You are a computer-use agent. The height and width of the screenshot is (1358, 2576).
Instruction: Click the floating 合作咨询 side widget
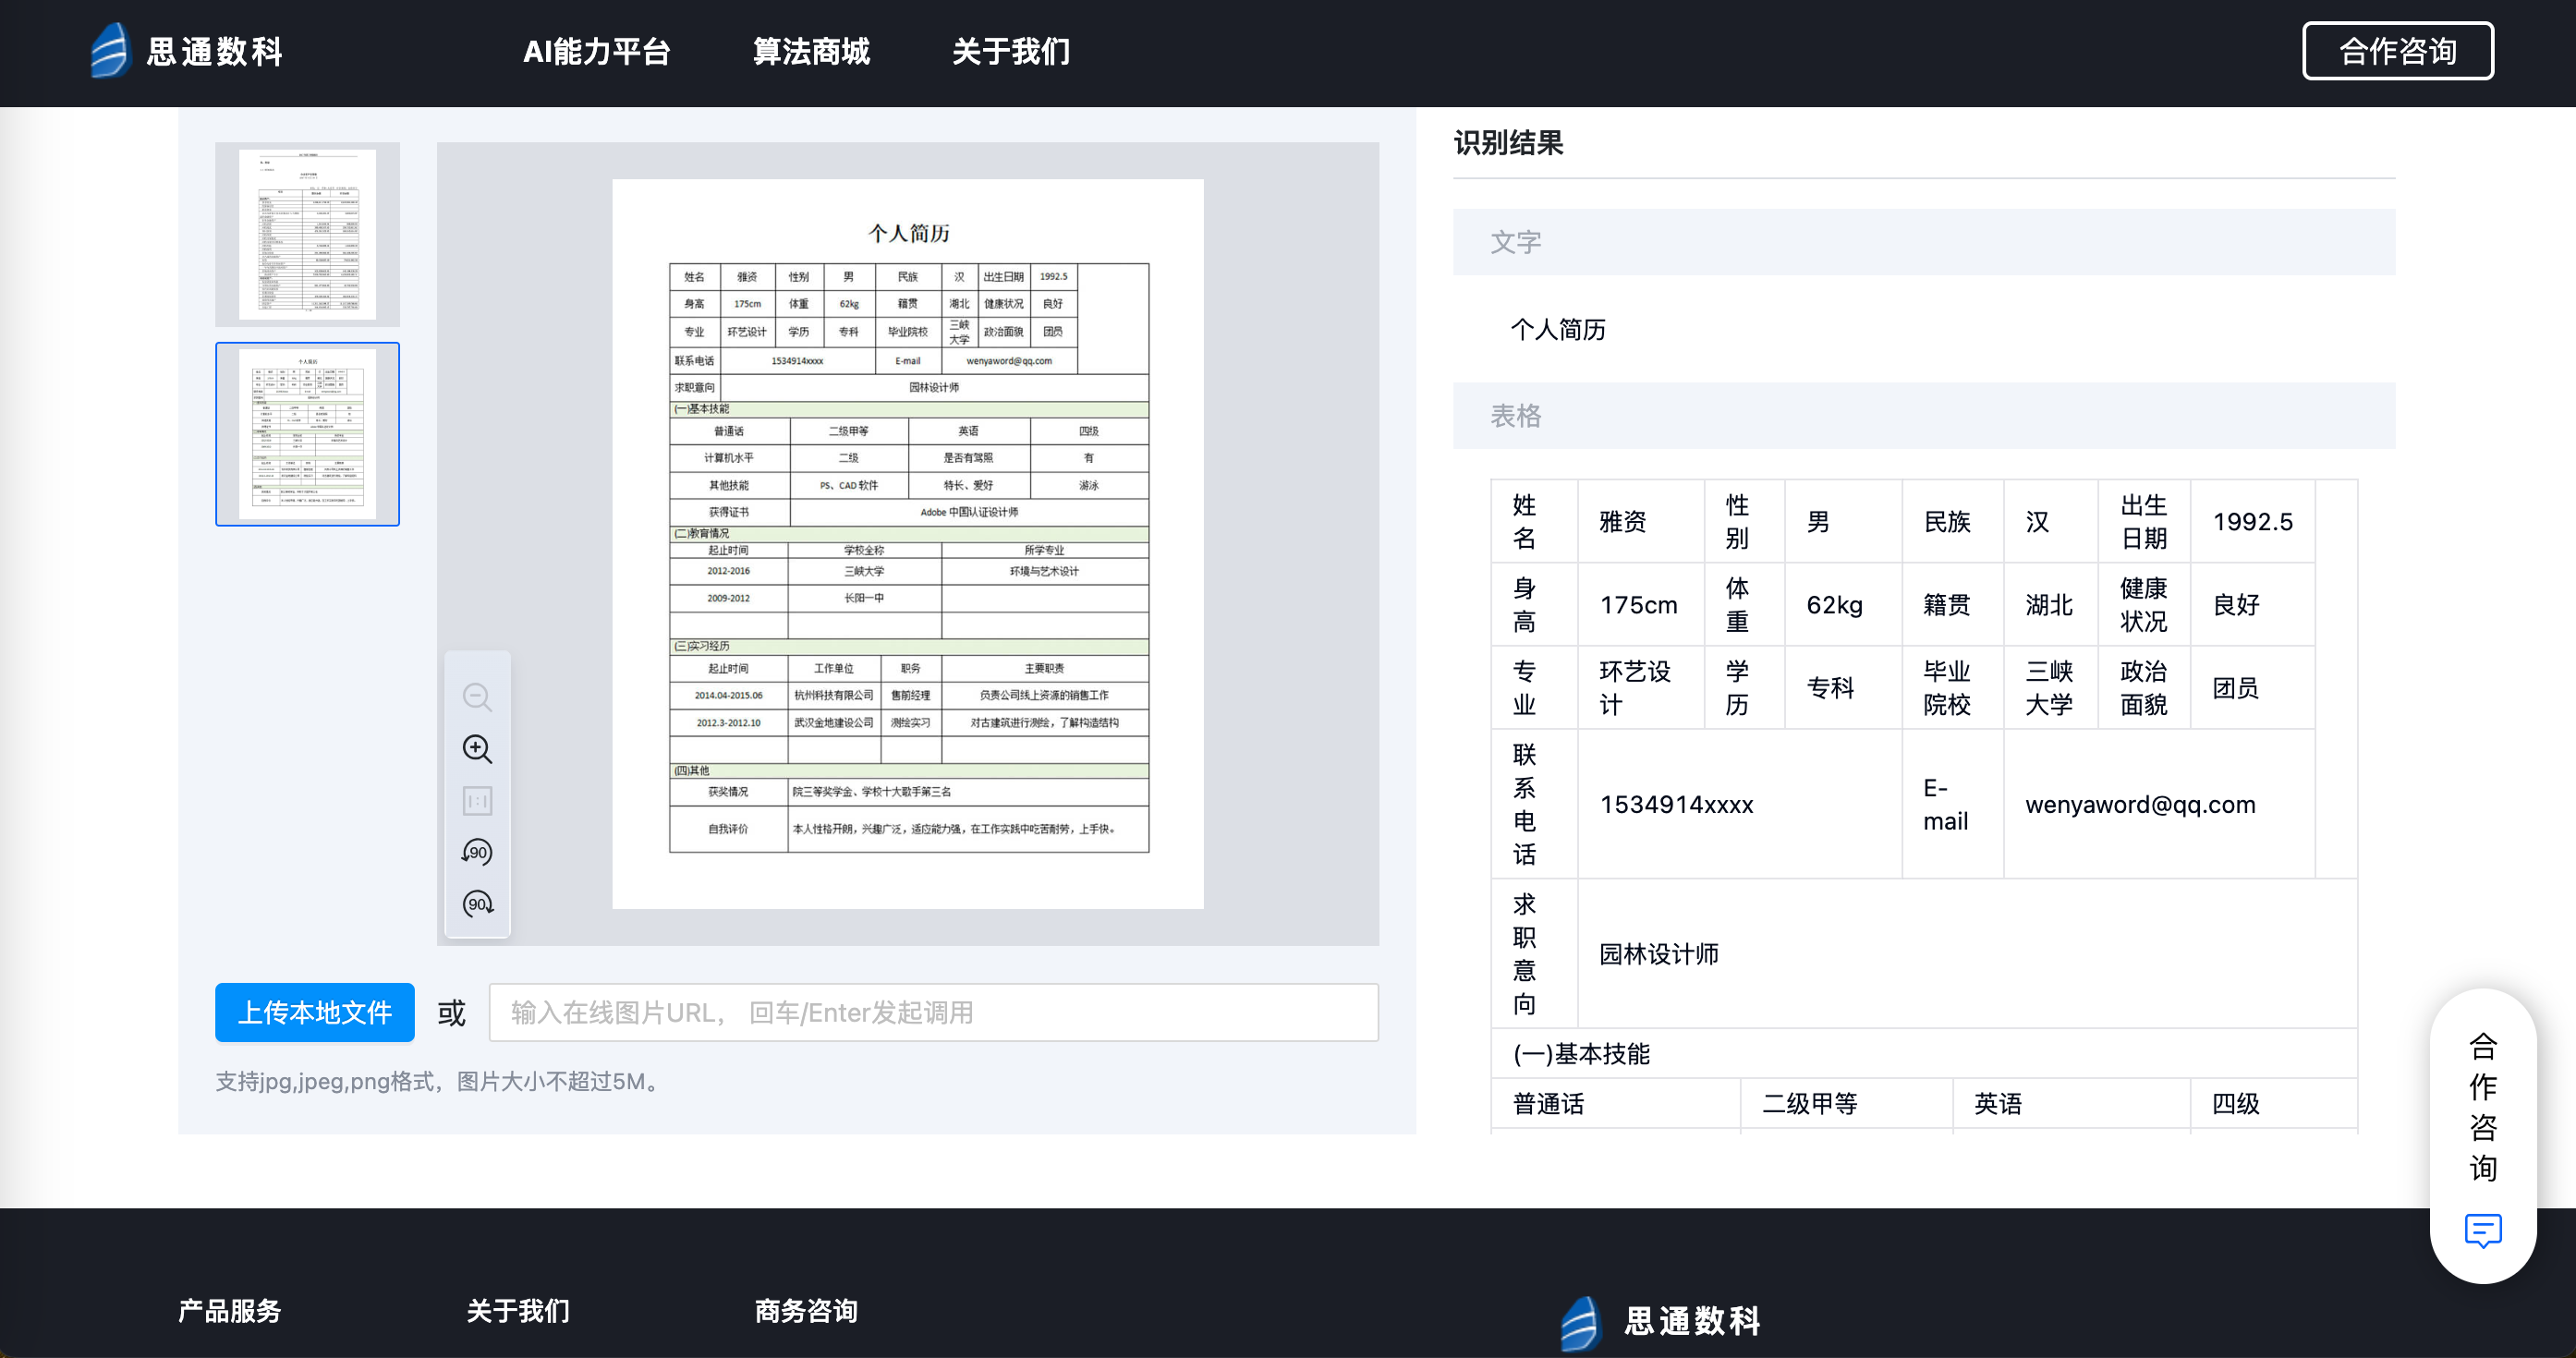tap(2482, 1107)
